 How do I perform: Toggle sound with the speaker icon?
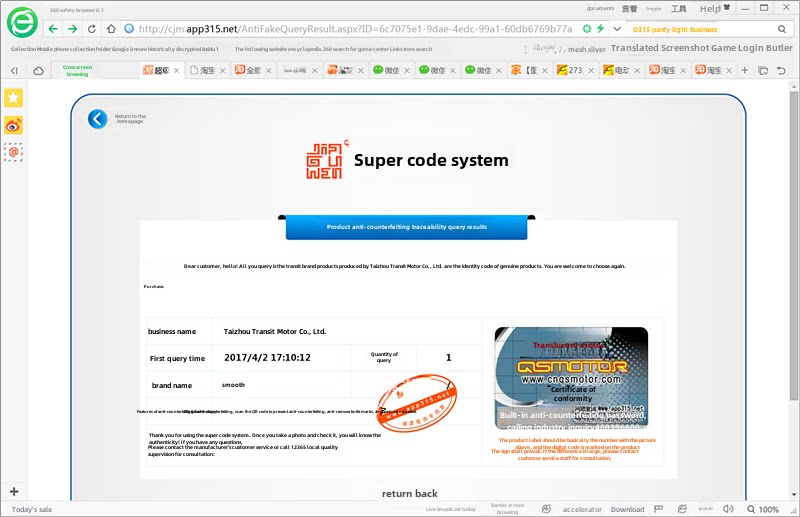click(728, 509)
